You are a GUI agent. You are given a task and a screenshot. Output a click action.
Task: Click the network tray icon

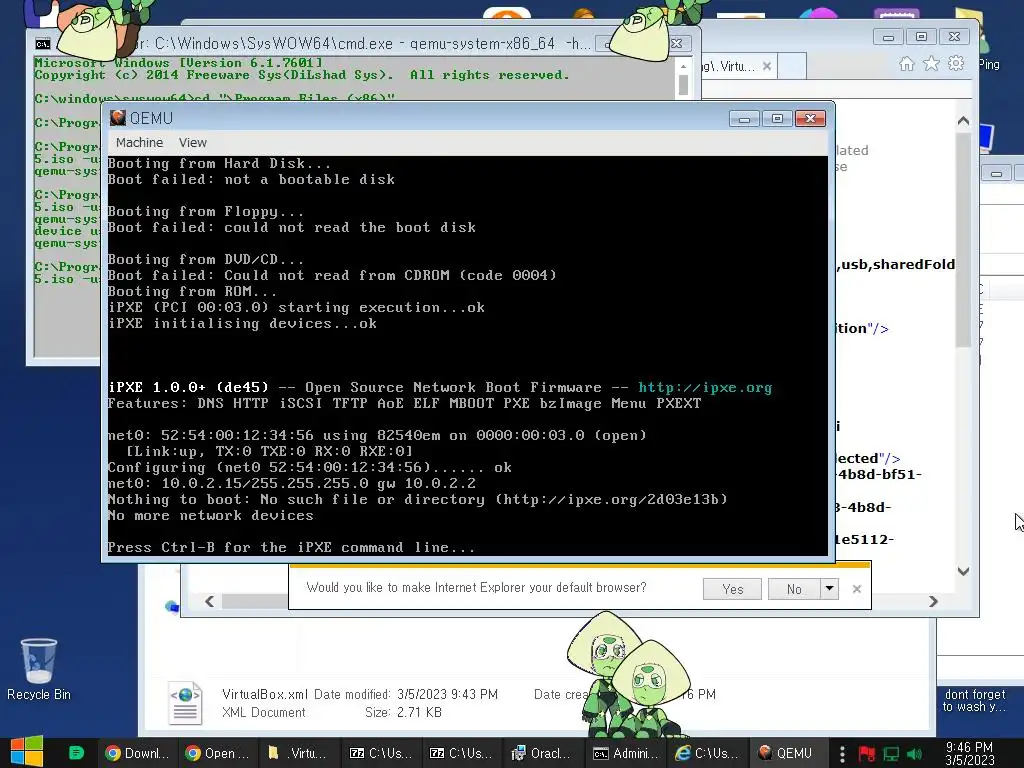tap(891, 754)
